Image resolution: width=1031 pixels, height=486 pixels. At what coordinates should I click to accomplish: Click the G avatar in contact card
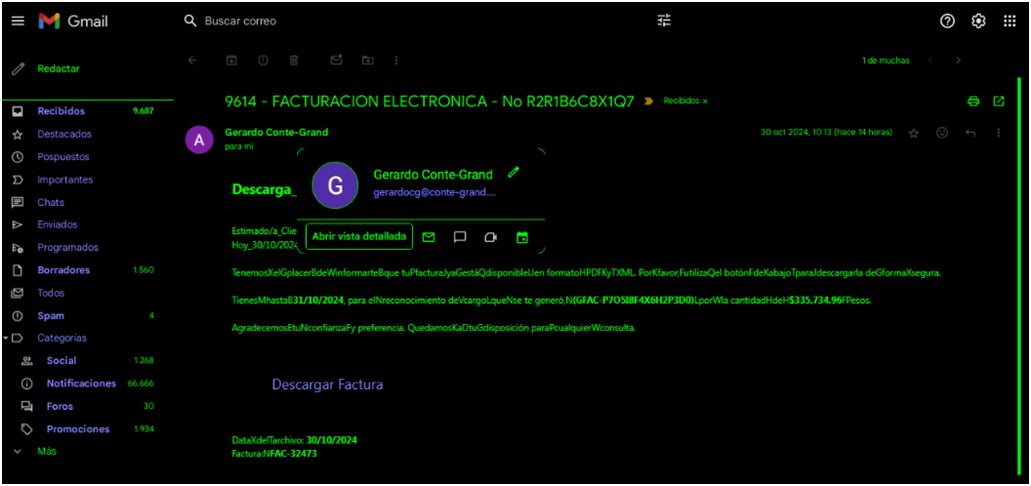[x=335, y=186]
